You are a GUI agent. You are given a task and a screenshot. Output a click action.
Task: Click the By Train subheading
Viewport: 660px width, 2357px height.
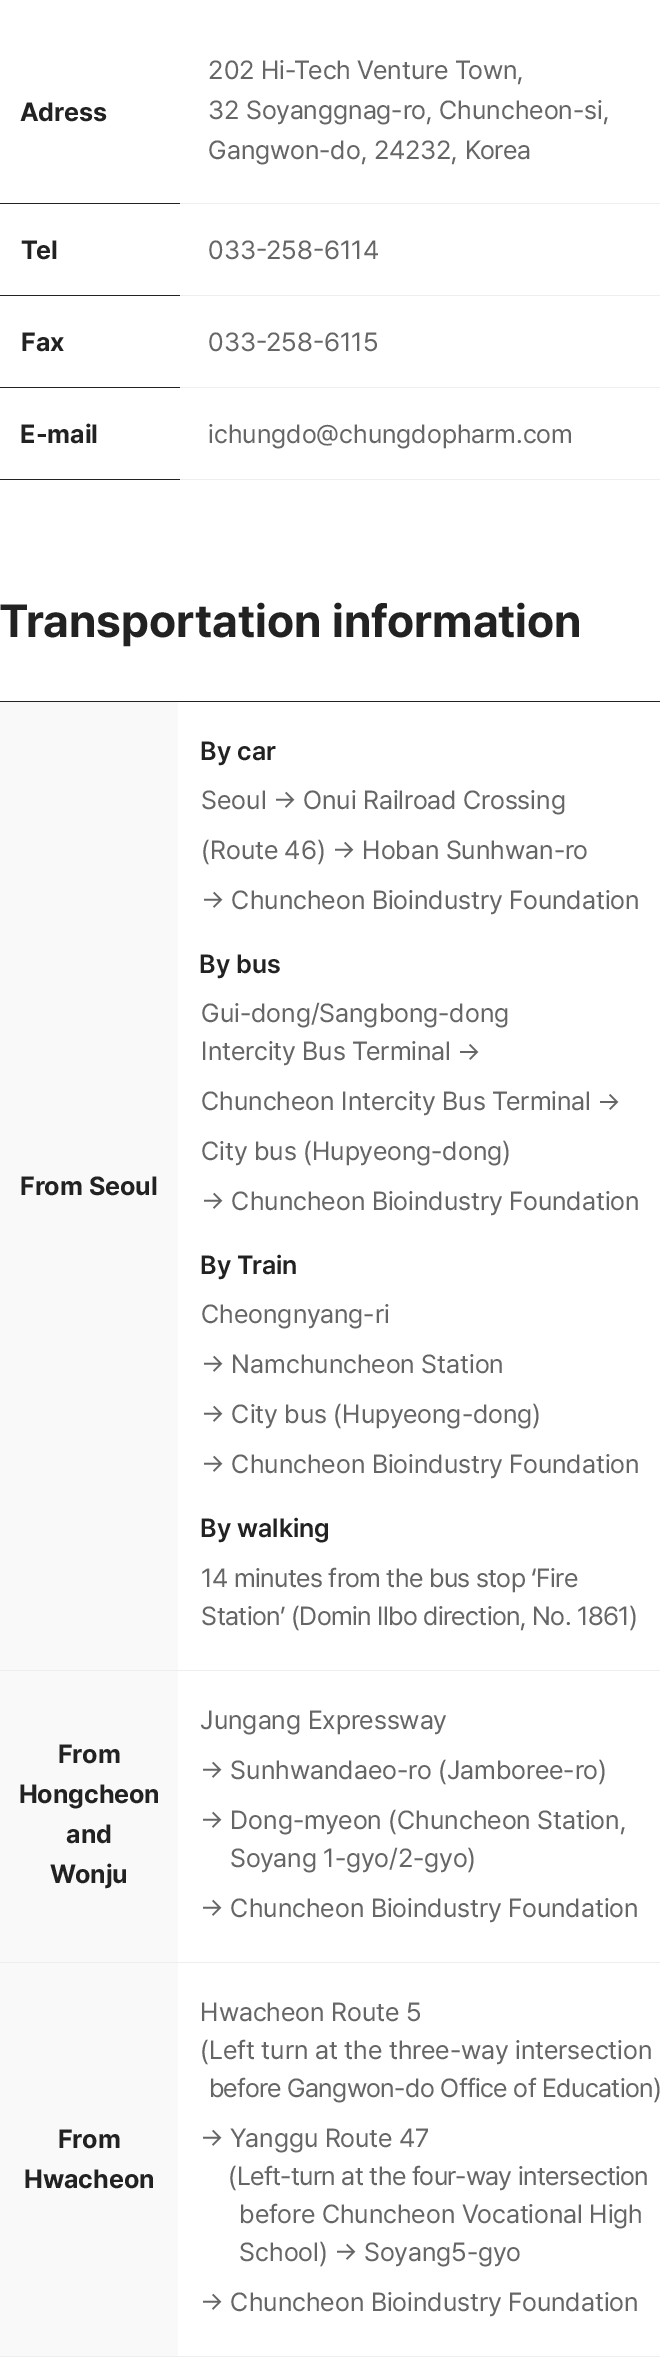point(248,1265)
